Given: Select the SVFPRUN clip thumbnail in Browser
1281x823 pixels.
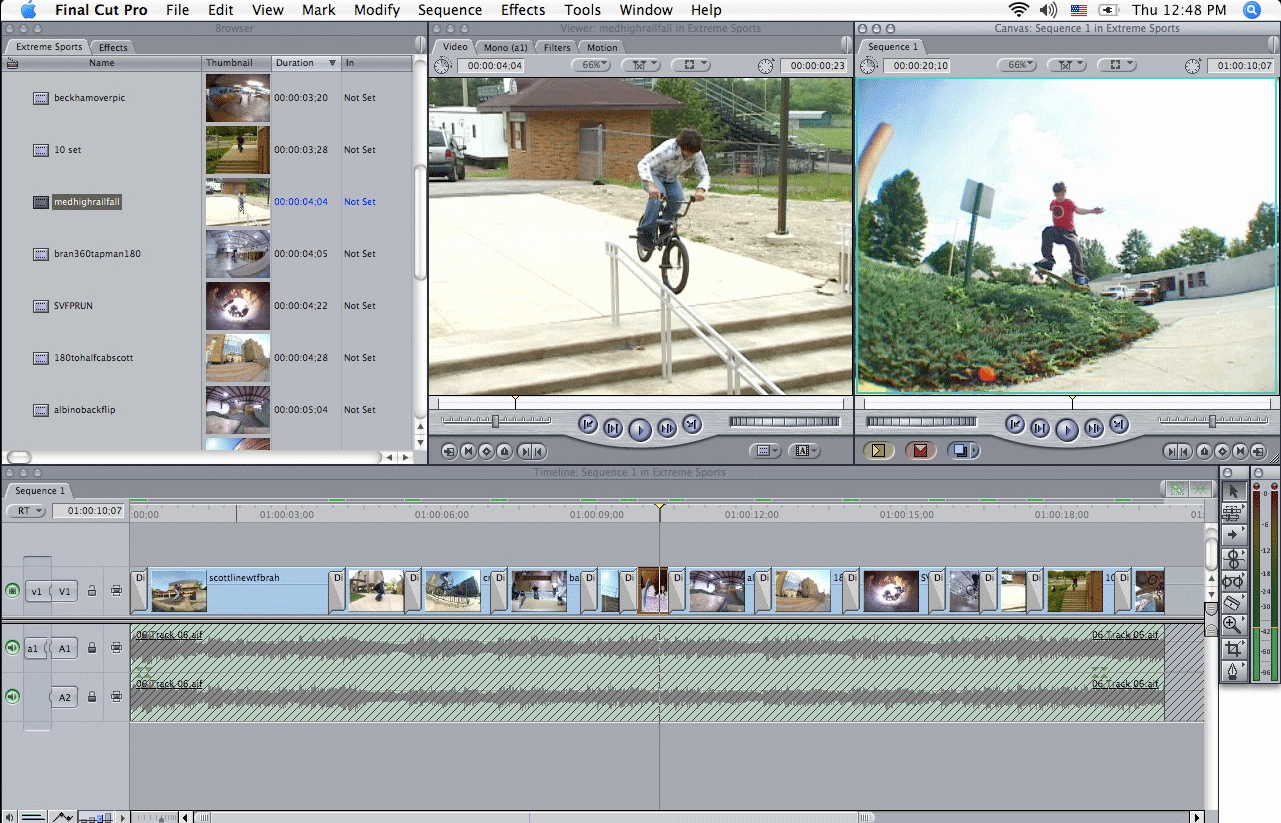Looking at the screenshot, I should 237,306.
